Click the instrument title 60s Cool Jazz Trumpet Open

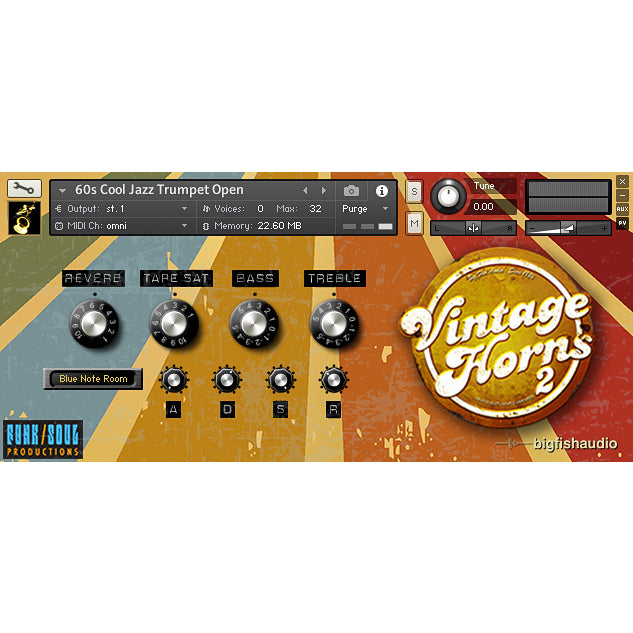point(159,190)
